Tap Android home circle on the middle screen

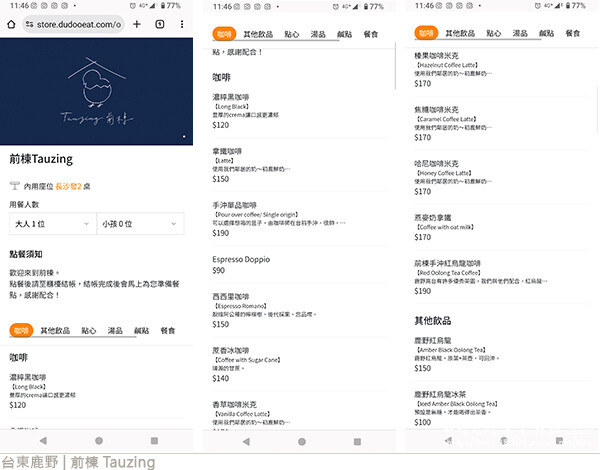[302, 442]
